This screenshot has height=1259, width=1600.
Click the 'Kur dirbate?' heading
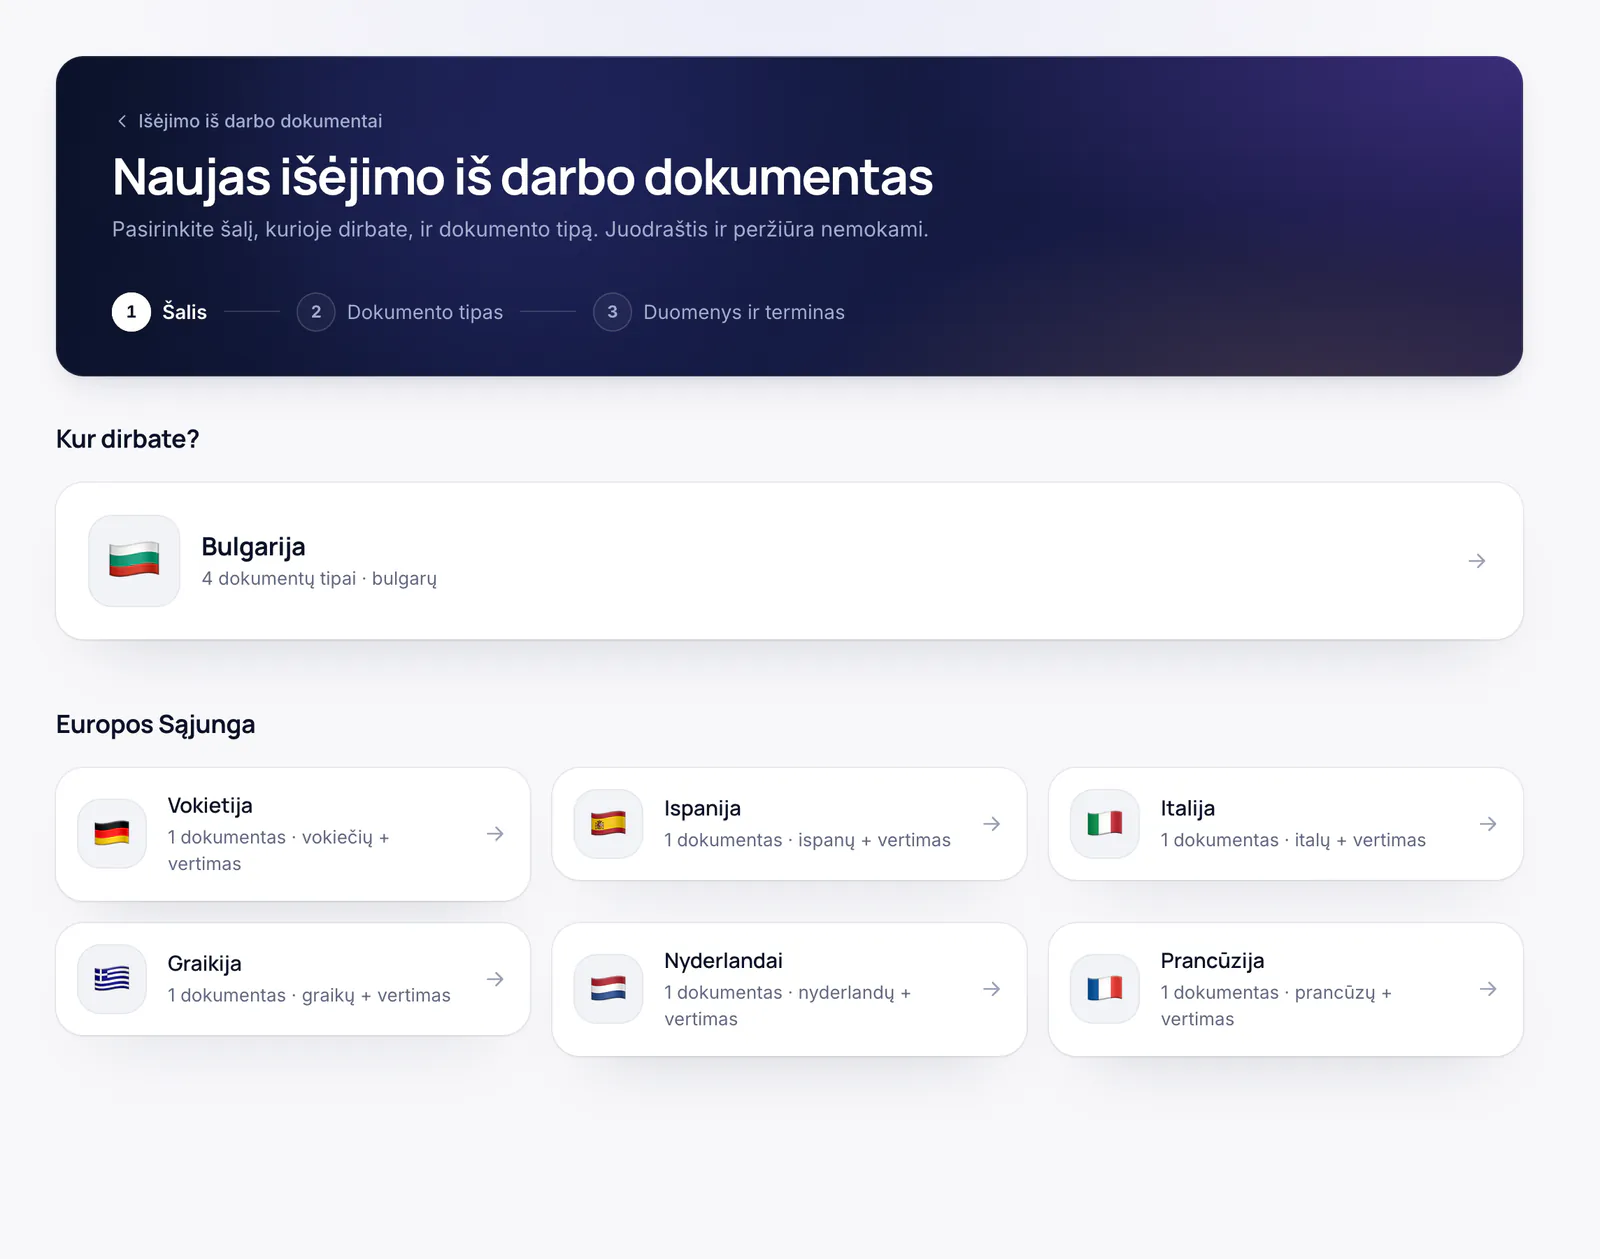[x=128, y=439]
